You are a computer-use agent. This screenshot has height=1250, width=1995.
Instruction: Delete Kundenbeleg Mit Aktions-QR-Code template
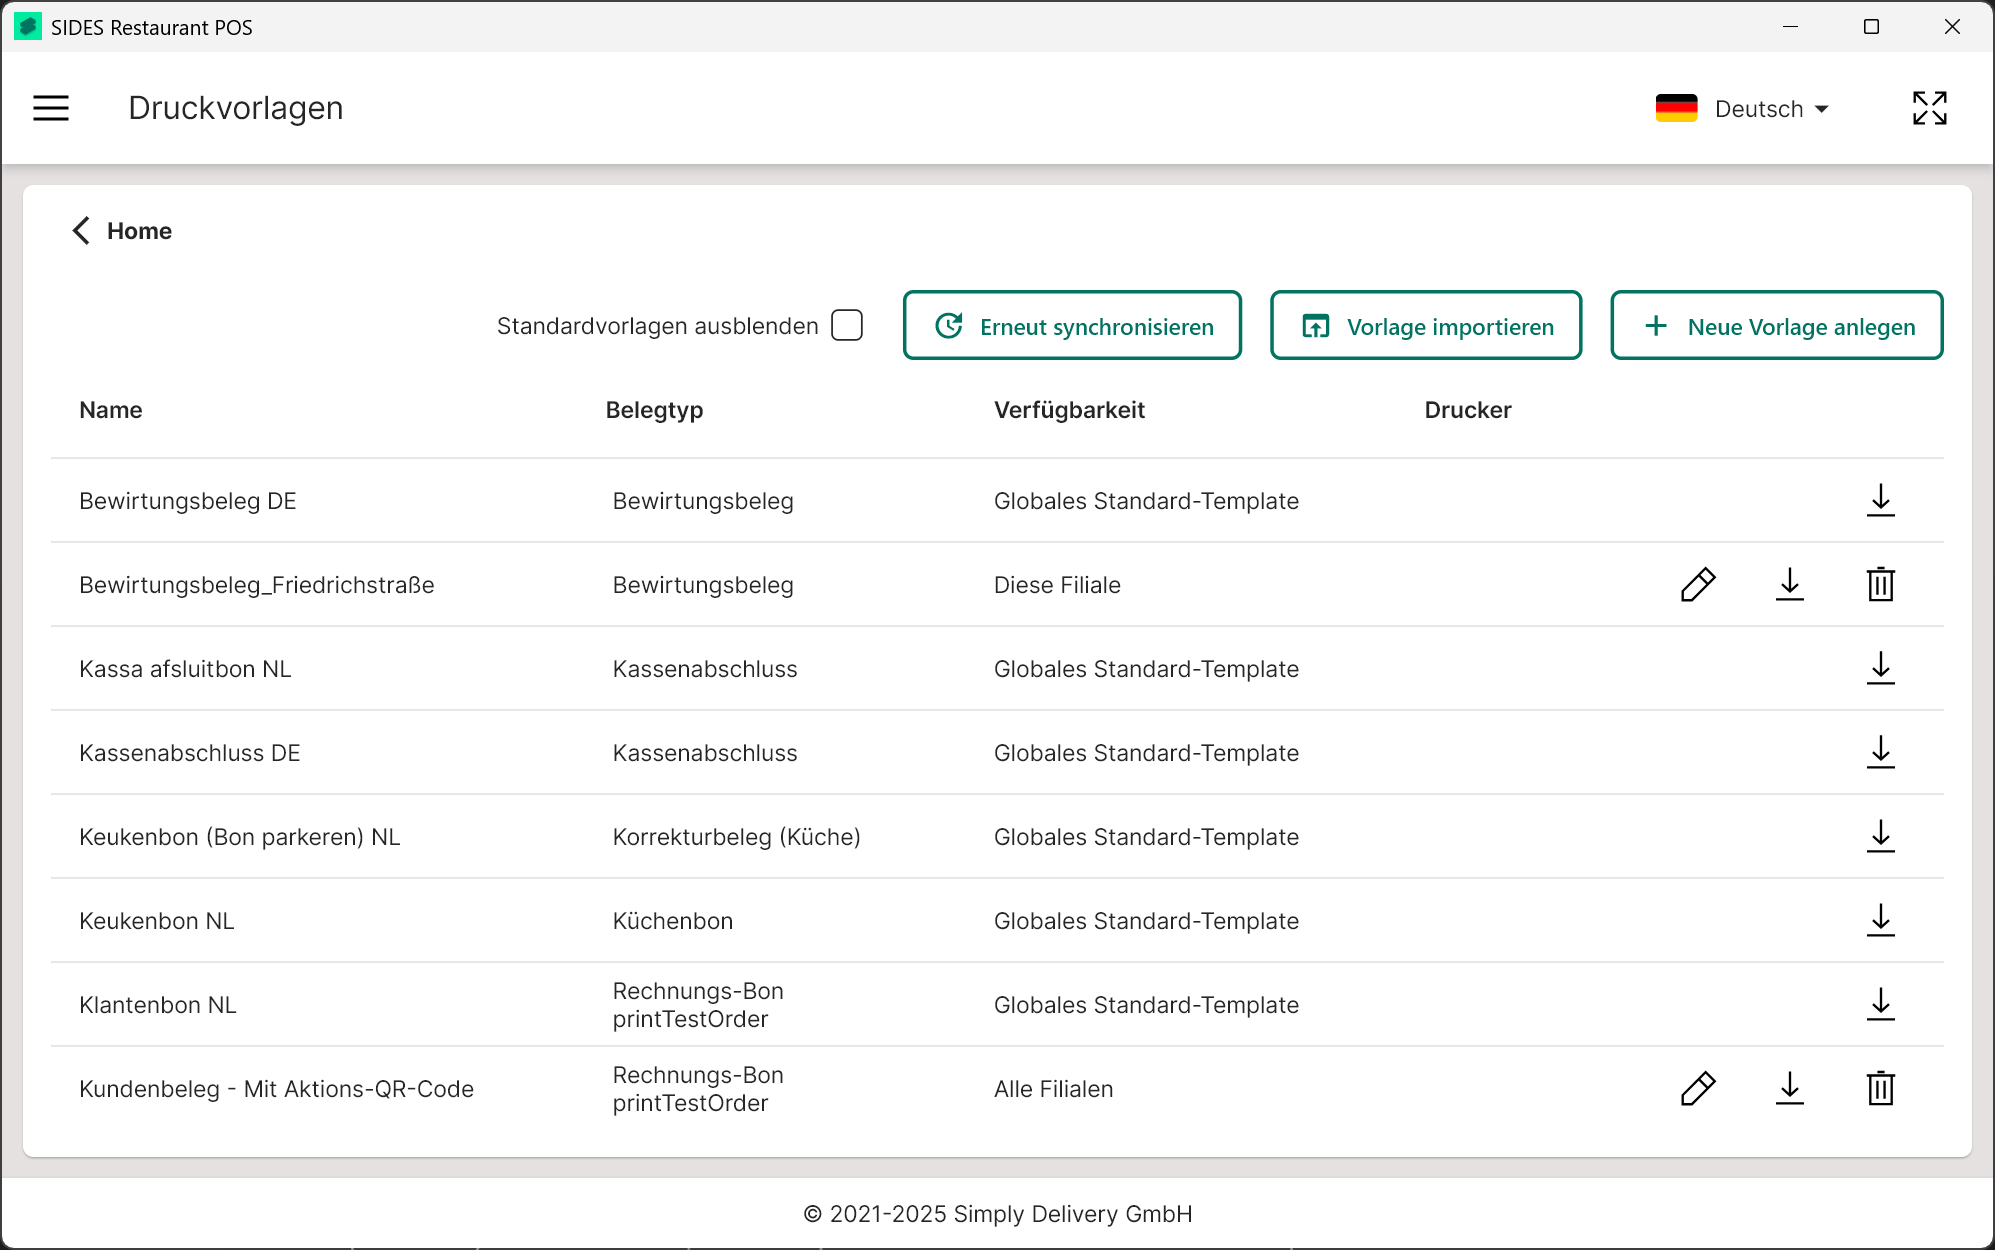(1880, 1089)
